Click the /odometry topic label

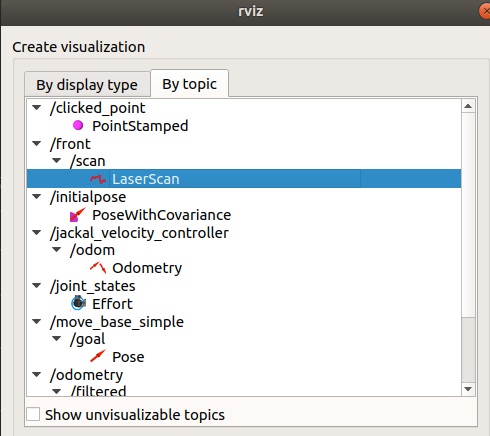pos(86,375)
